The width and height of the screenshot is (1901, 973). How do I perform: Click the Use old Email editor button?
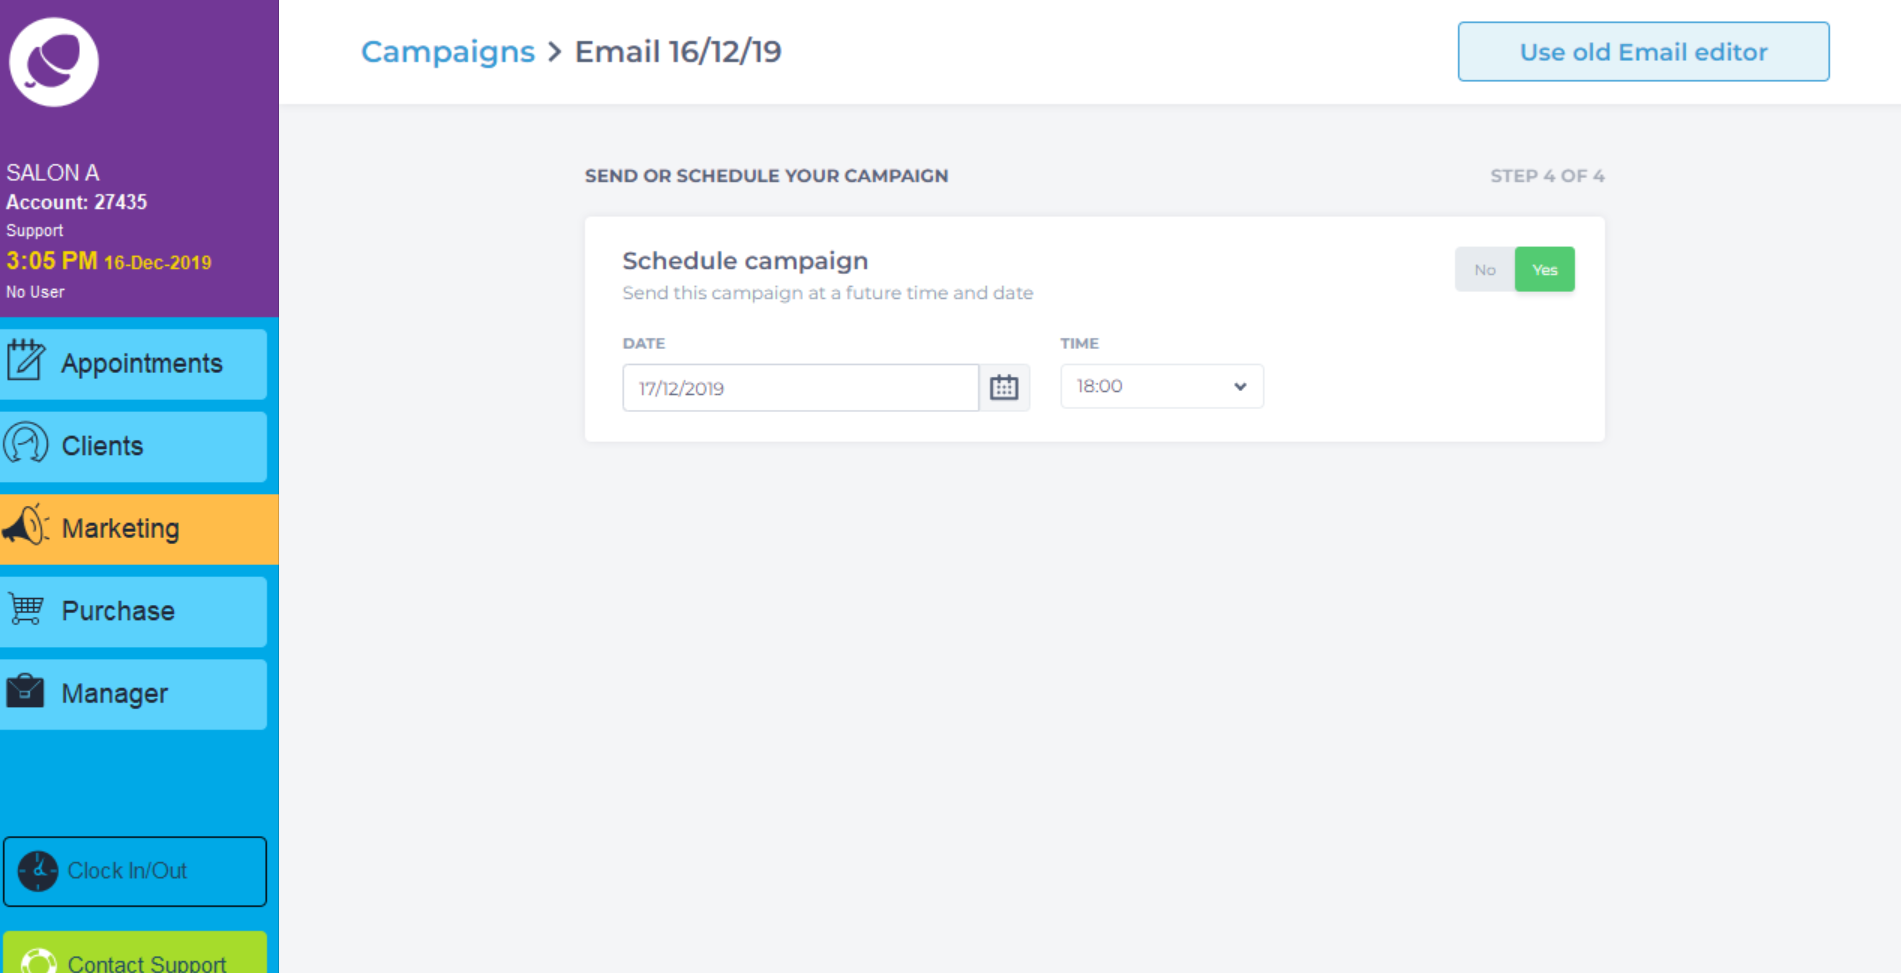(1643, 52)
